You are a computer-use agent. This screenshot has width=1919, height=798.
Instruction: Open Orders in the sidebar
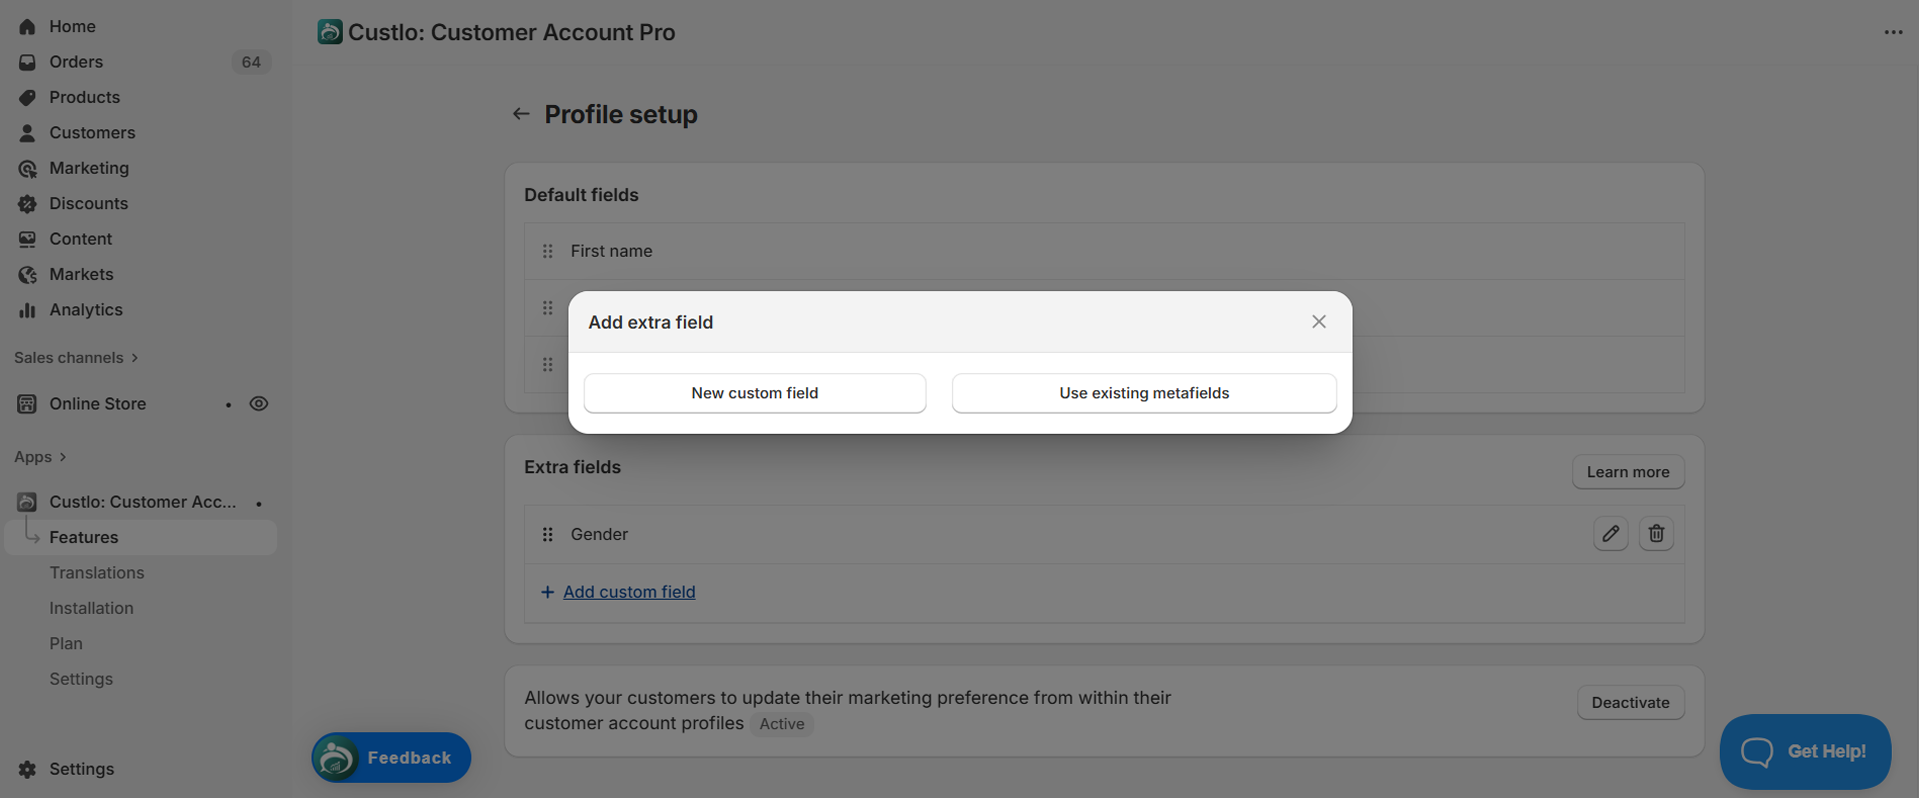pos(76,62)
